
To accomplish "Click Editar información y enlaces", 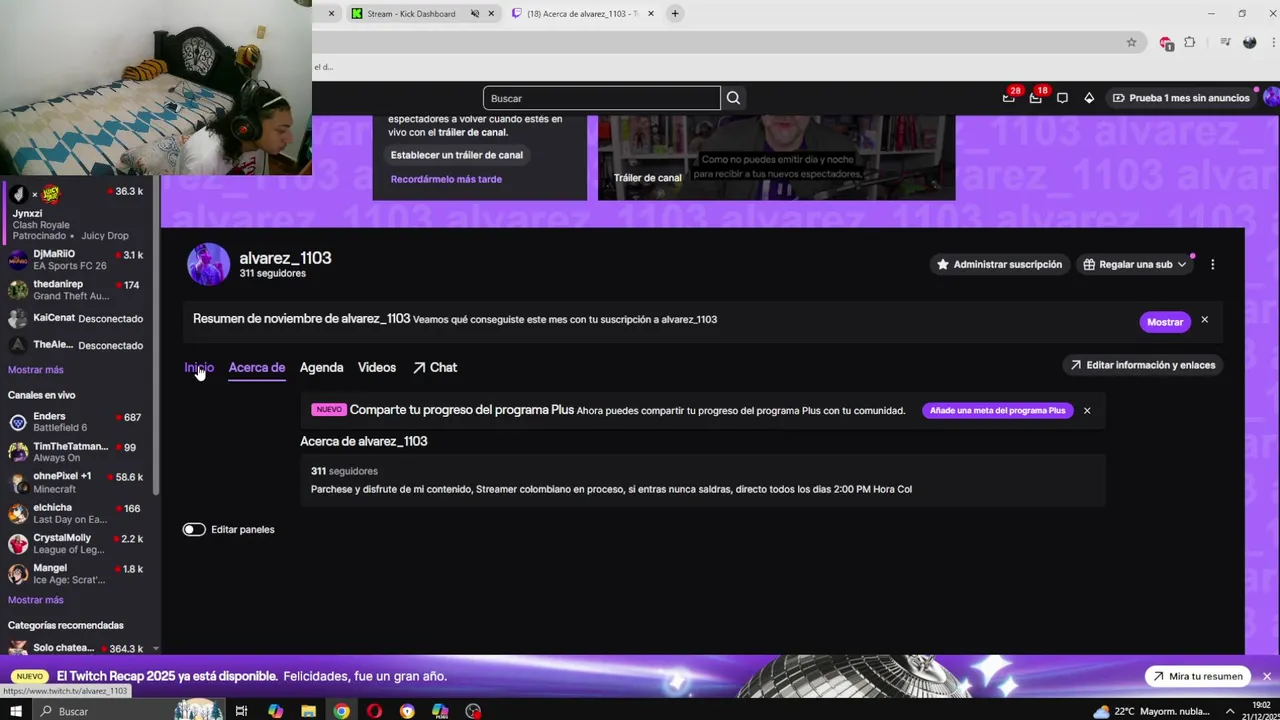I will tap(1142, 365).
